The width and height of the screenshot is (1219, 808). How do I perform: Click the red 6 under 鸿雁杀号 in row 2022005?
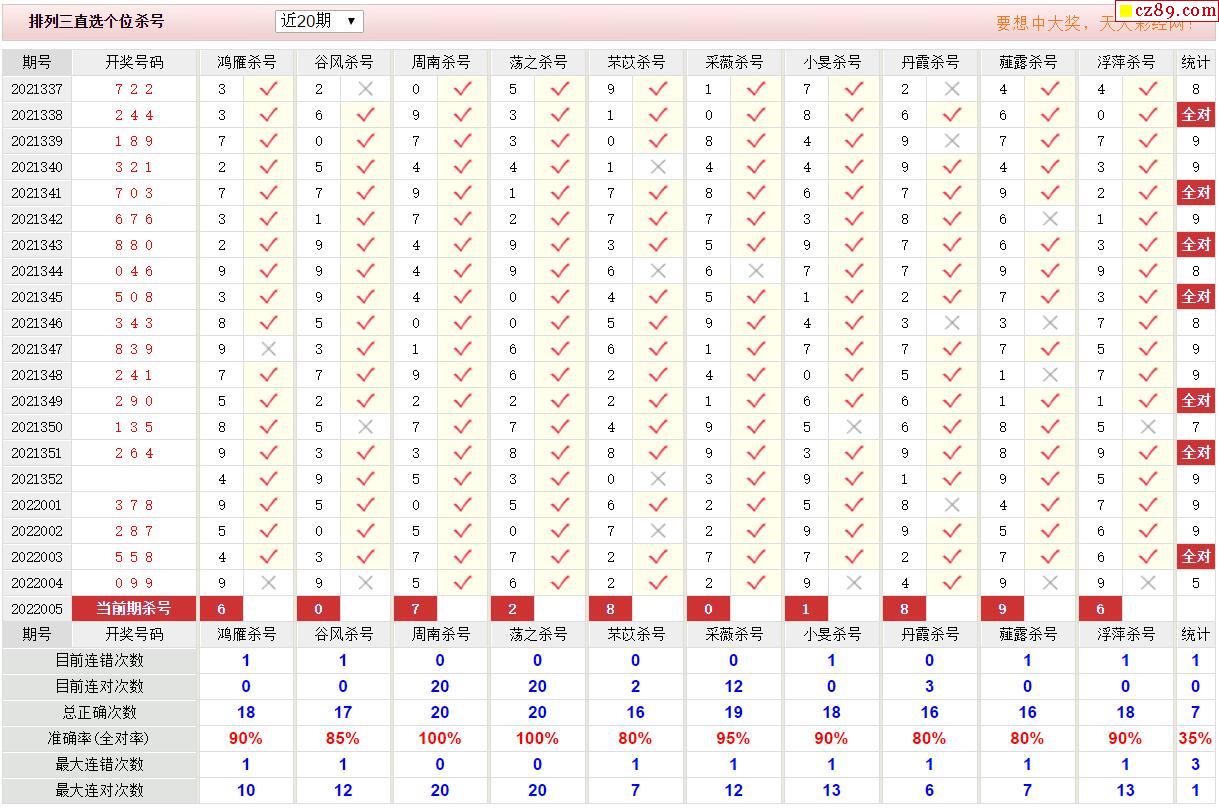click(x=222, y=609)
